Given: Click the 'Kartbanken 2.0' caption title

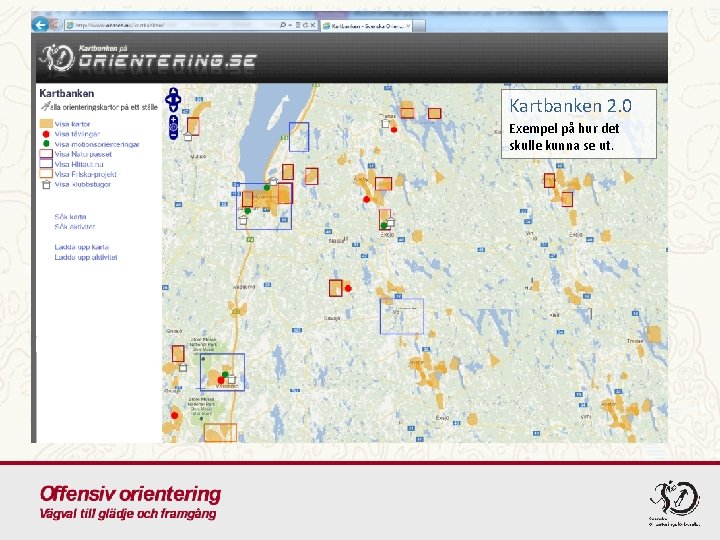Looking at the screenshot, I should point(570,106).
